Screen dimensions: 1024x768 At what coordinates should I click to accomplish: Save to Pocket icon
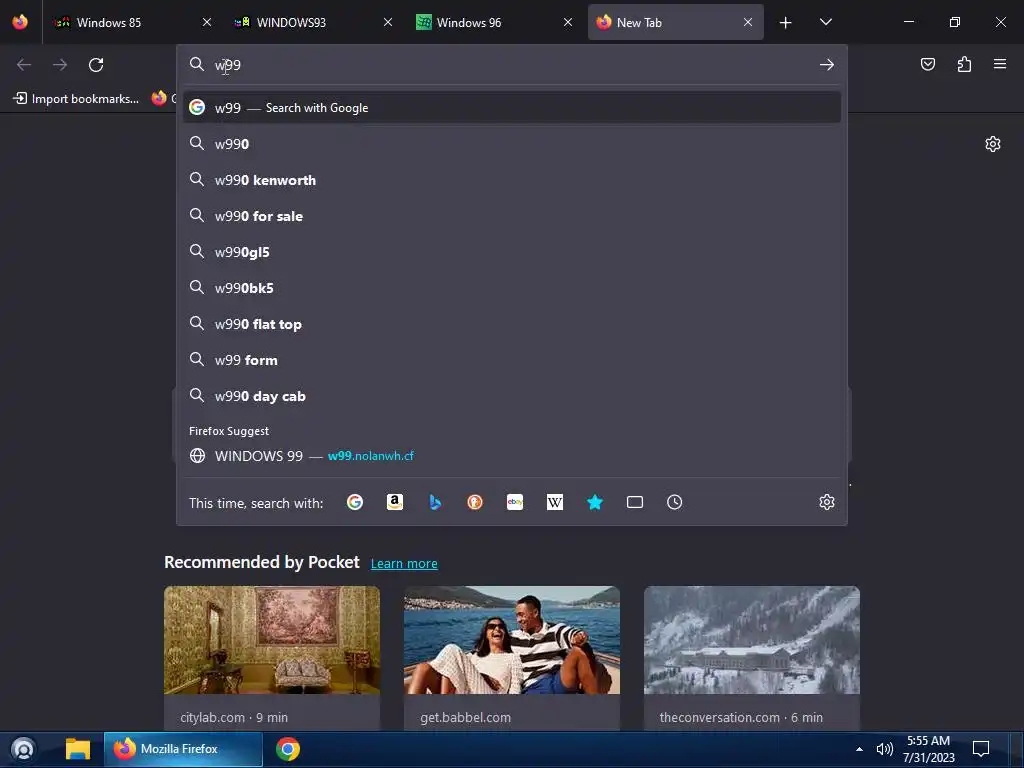(x=927, y=64)
